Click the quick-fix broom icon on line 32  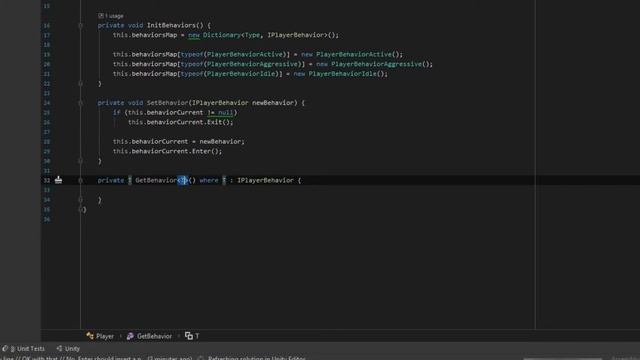(58, 180)
